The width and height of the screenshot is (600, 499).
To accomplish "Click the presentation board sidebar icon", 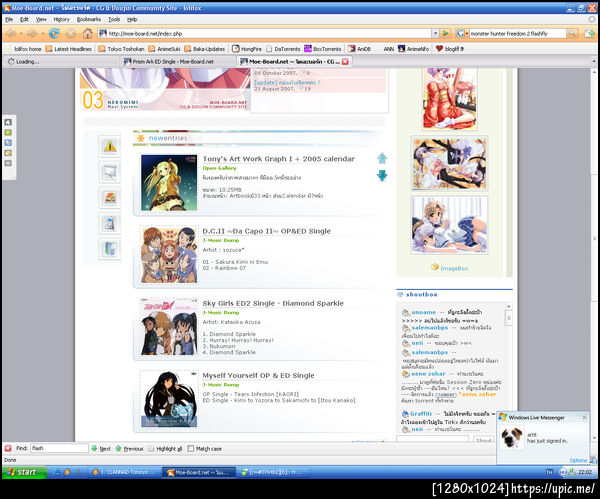I will (x=110, y=172).
